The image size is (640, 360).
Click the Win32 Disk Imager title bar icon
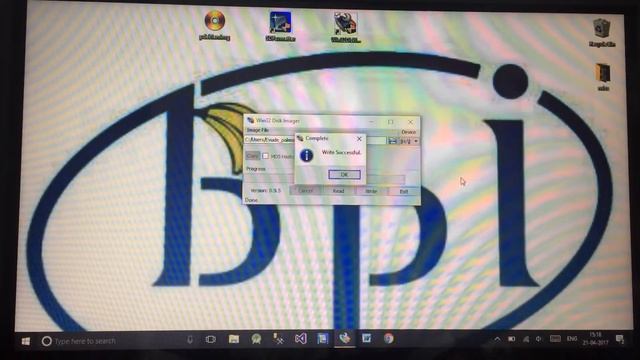(x=250, y=120)
